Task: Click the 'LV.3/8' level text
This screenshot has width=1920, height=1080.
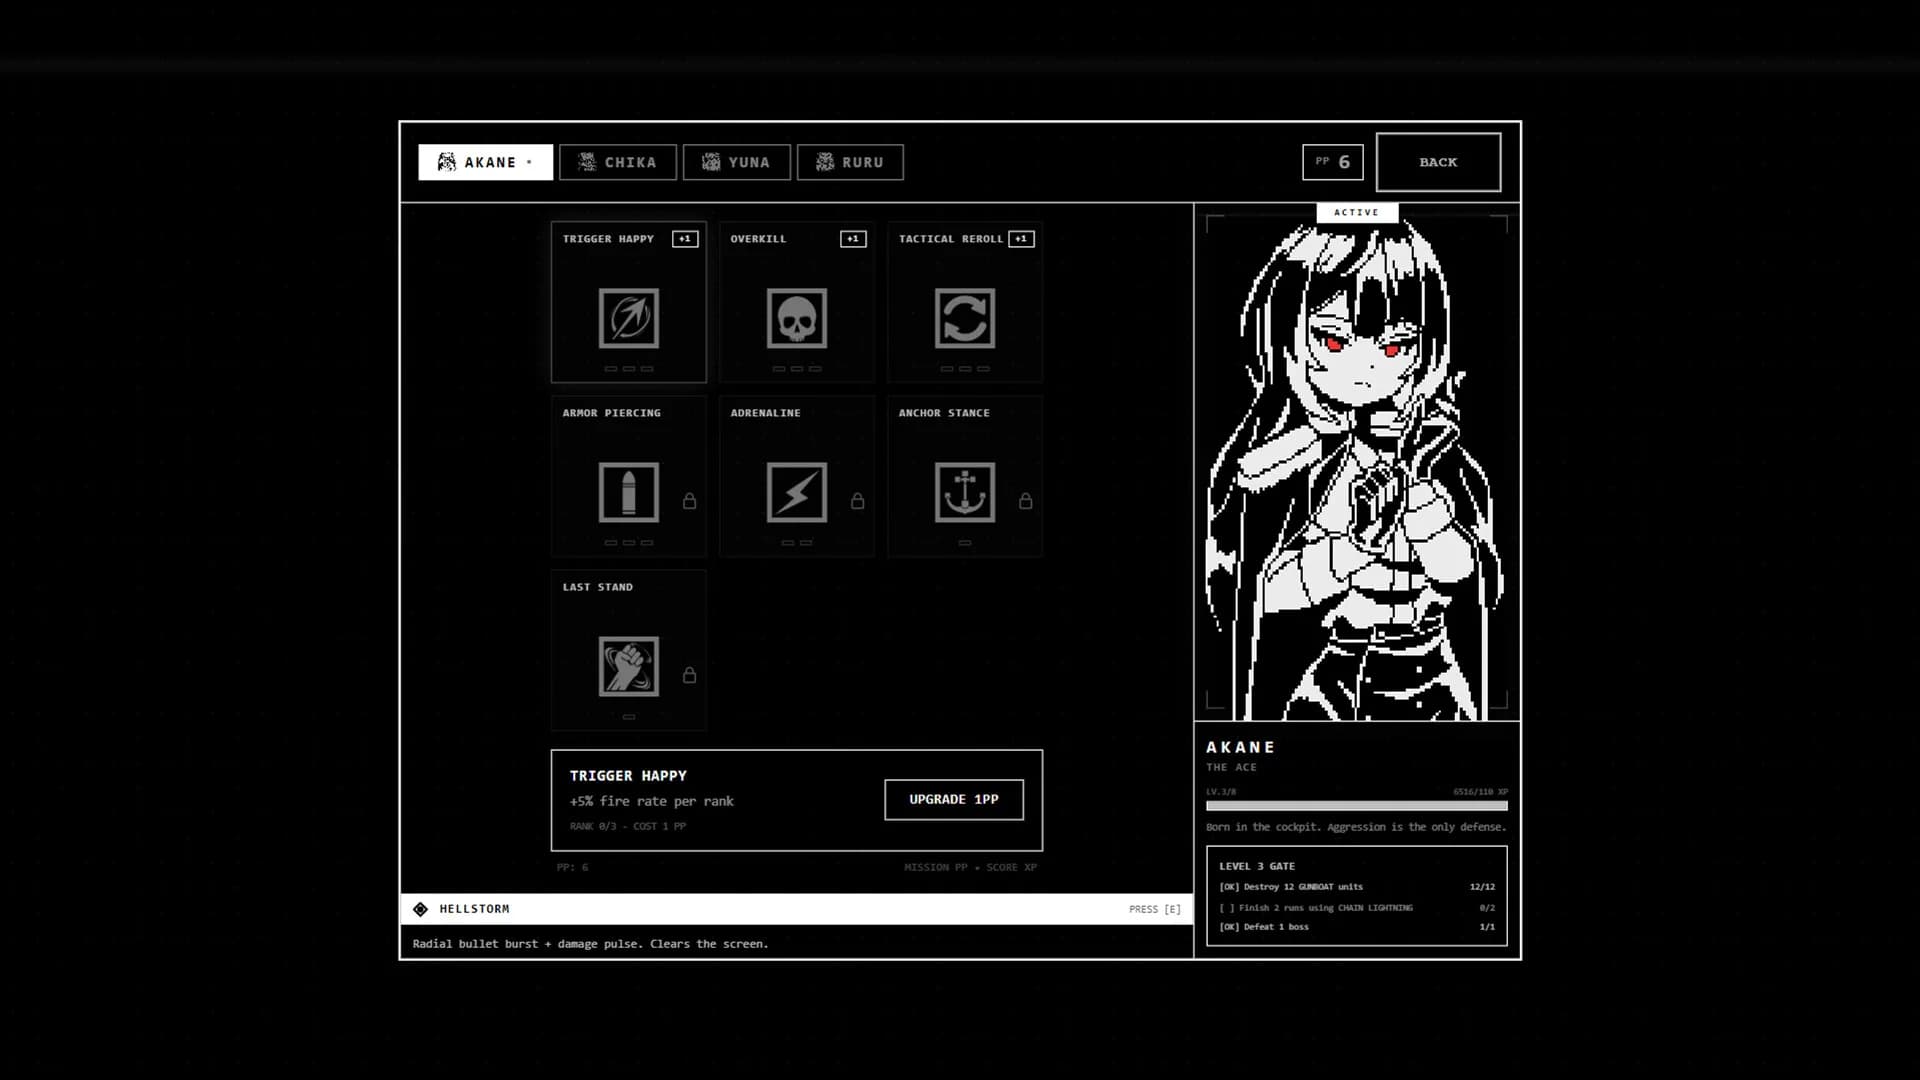Action: [1221, 792]
